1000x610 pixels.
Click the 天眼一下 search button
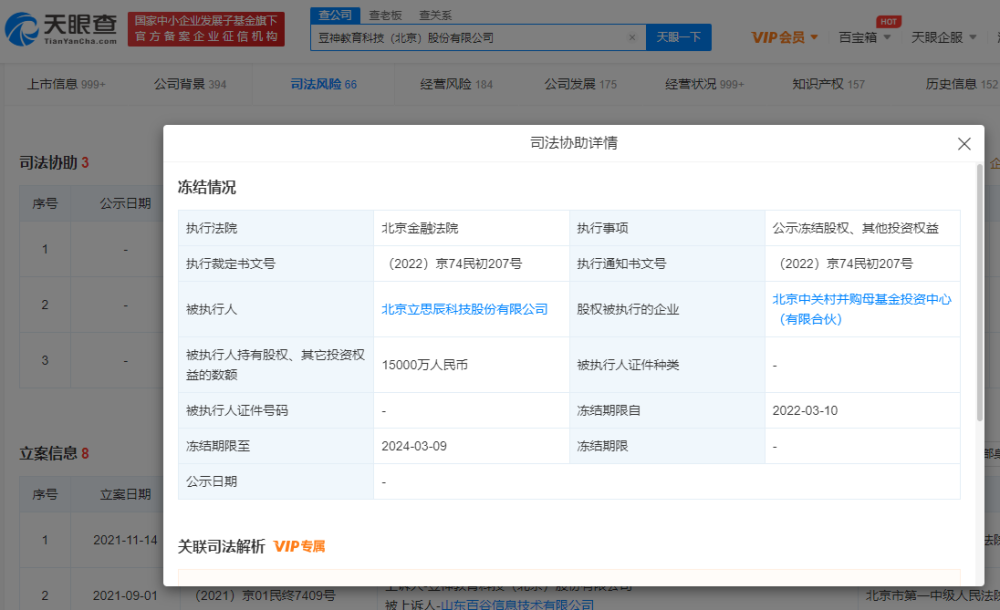click(x=679, y=38)
